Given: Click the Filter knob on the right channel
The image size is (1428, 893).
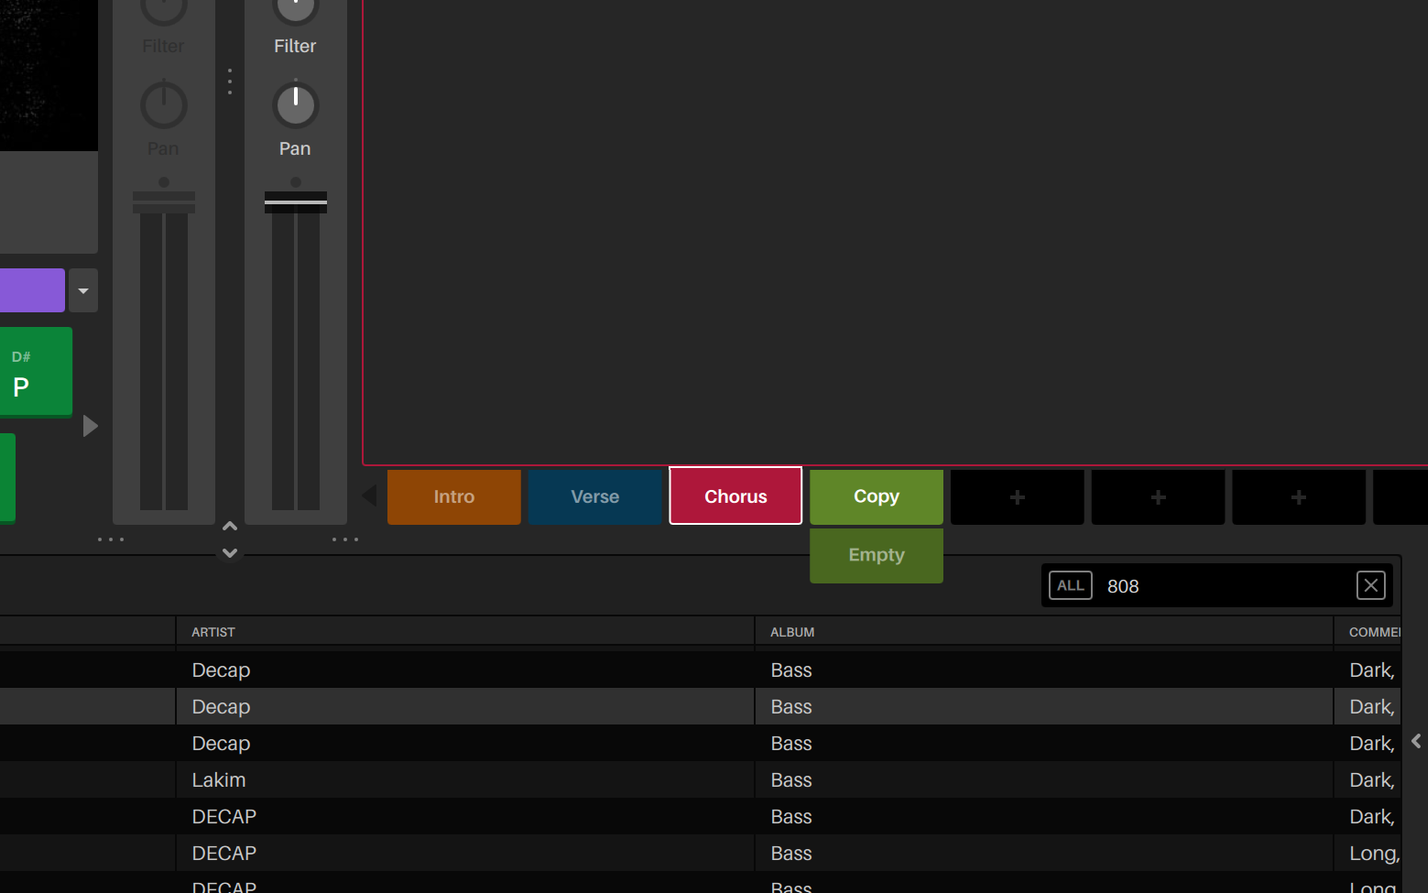Looking at the screenshot, I should click(x=295, y=9).
